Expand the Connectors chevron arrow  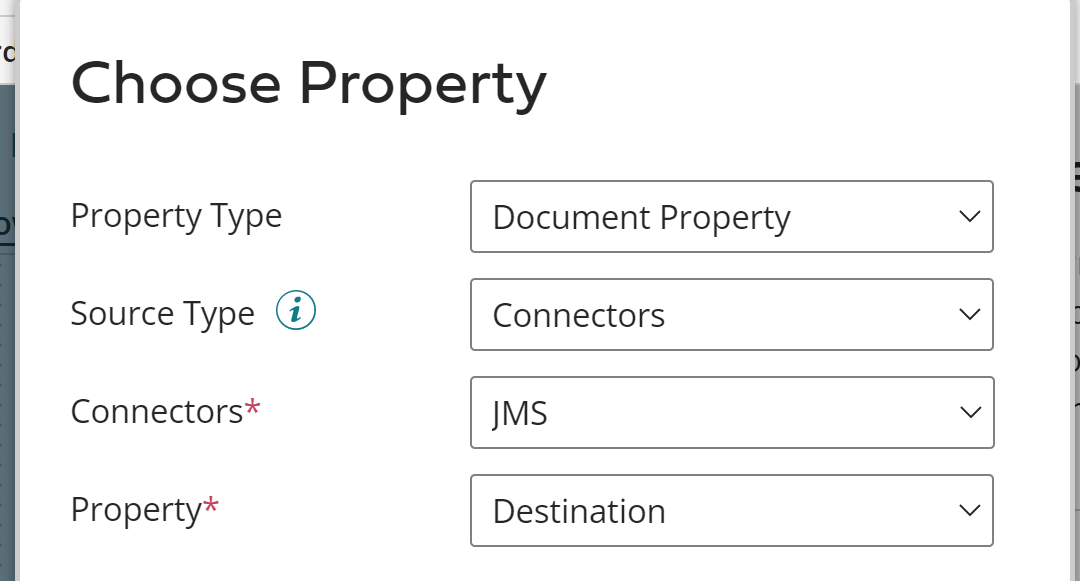[968, 412]
